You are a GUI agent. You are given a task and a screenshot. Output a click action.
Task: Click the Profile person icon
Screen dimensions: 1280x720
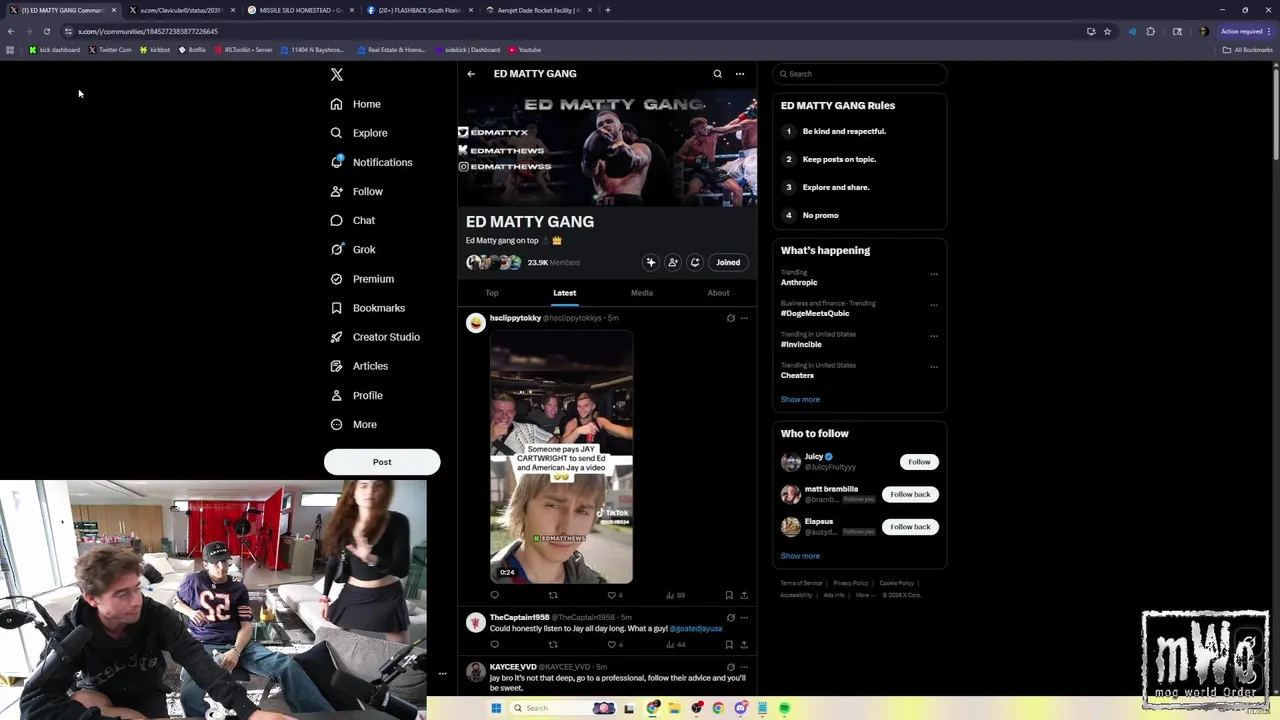click(x=336, y=395)
